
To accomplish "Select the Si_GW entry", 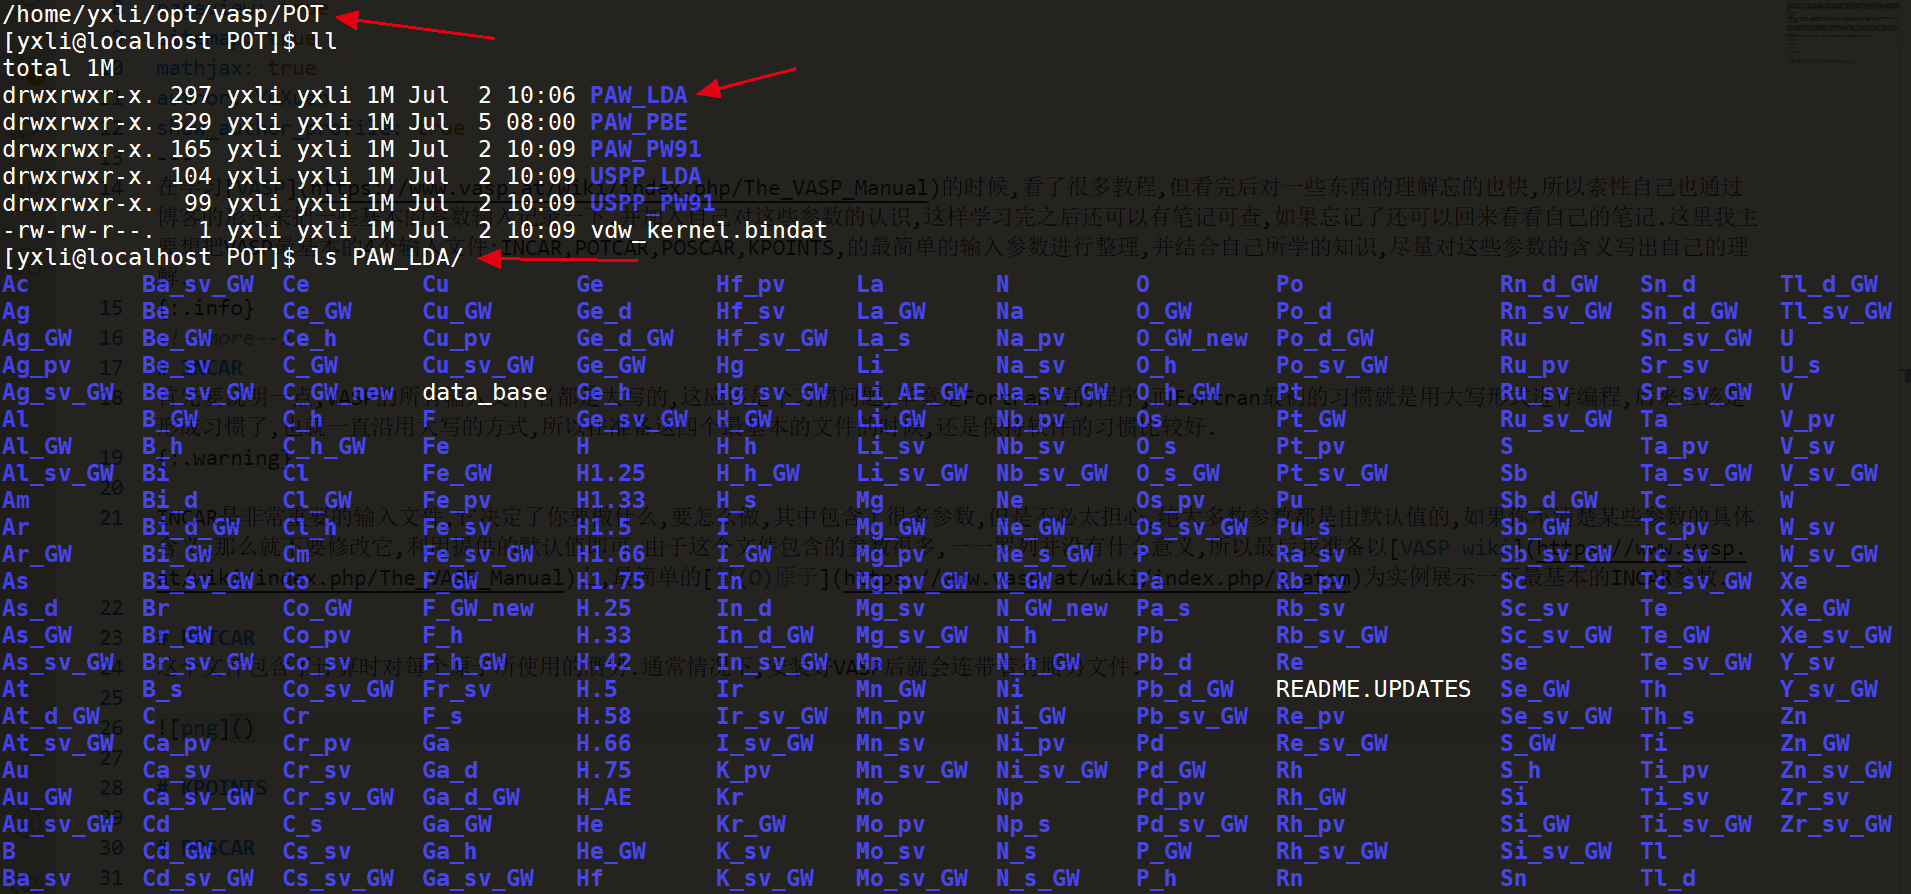I will coord(1535,824).
